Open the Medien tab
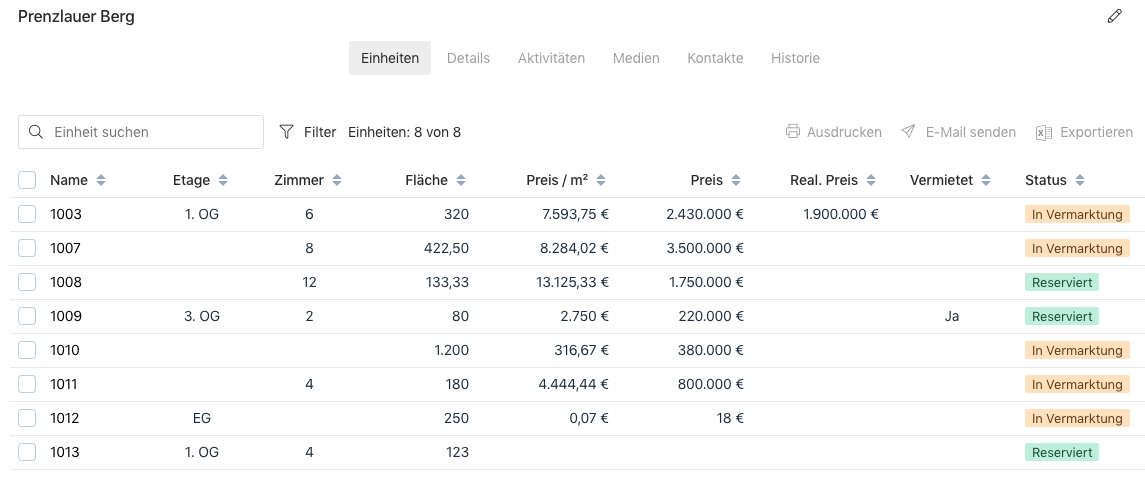The image size is (1145, 487). (x=636, y=58)
